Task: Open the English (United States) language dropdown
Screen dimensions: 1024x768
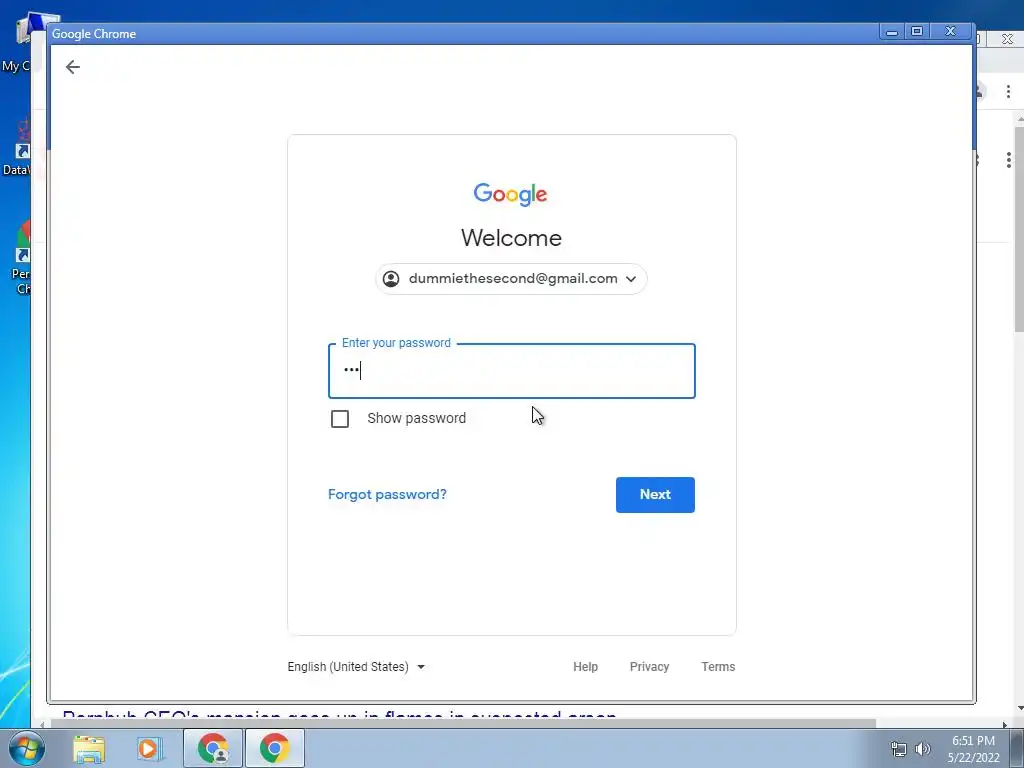Action: 356,667
